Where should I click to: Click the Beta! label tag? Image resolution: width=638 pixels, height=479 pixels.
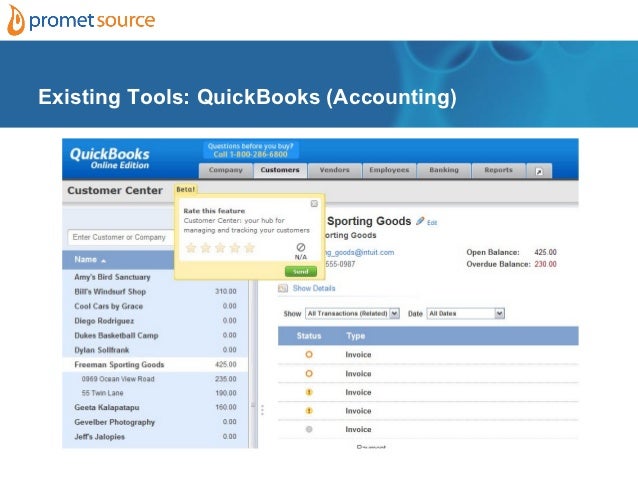coord(186,189)
